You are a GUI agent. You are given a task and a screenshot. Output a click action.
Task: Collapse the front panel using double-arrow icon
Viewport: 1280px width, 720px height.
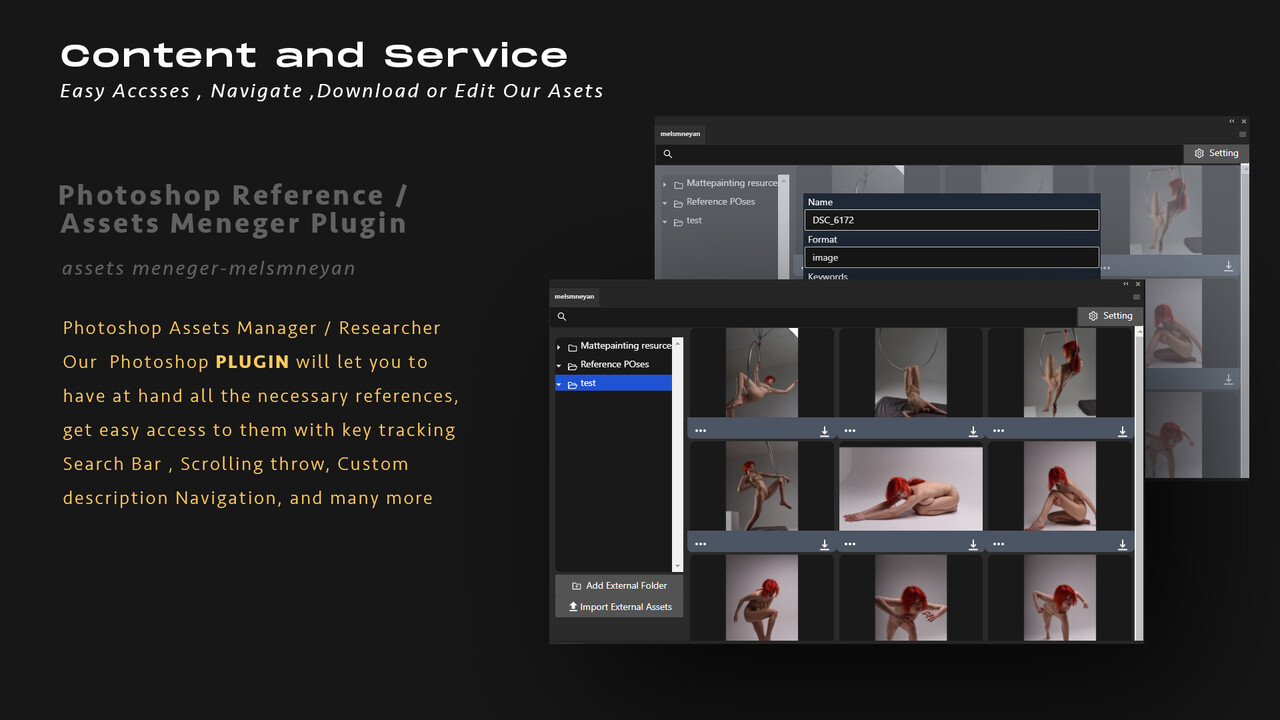(1126, 284)
